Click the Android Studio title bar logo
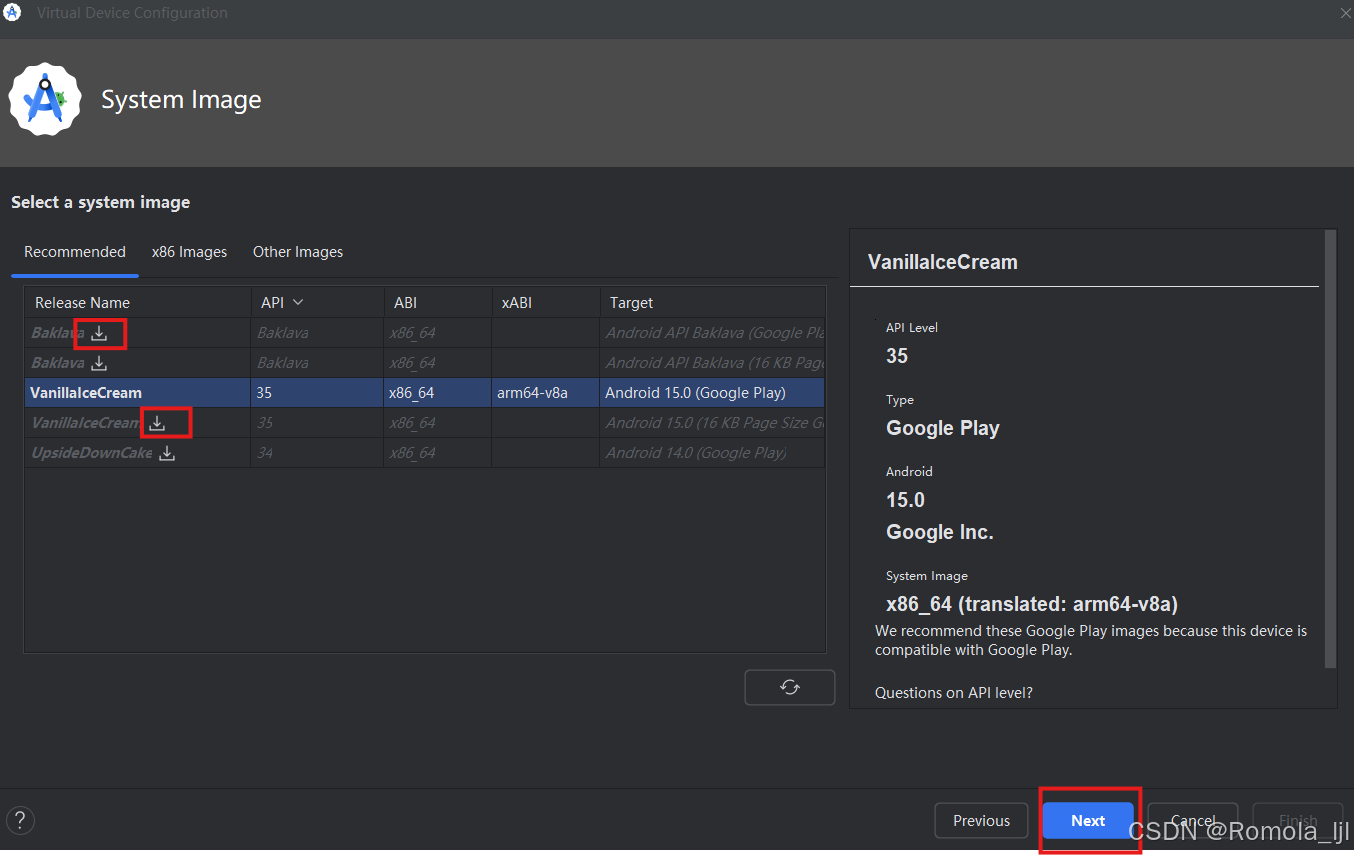The width and height of the screenshot is (1354, 855). pos(13,13)
